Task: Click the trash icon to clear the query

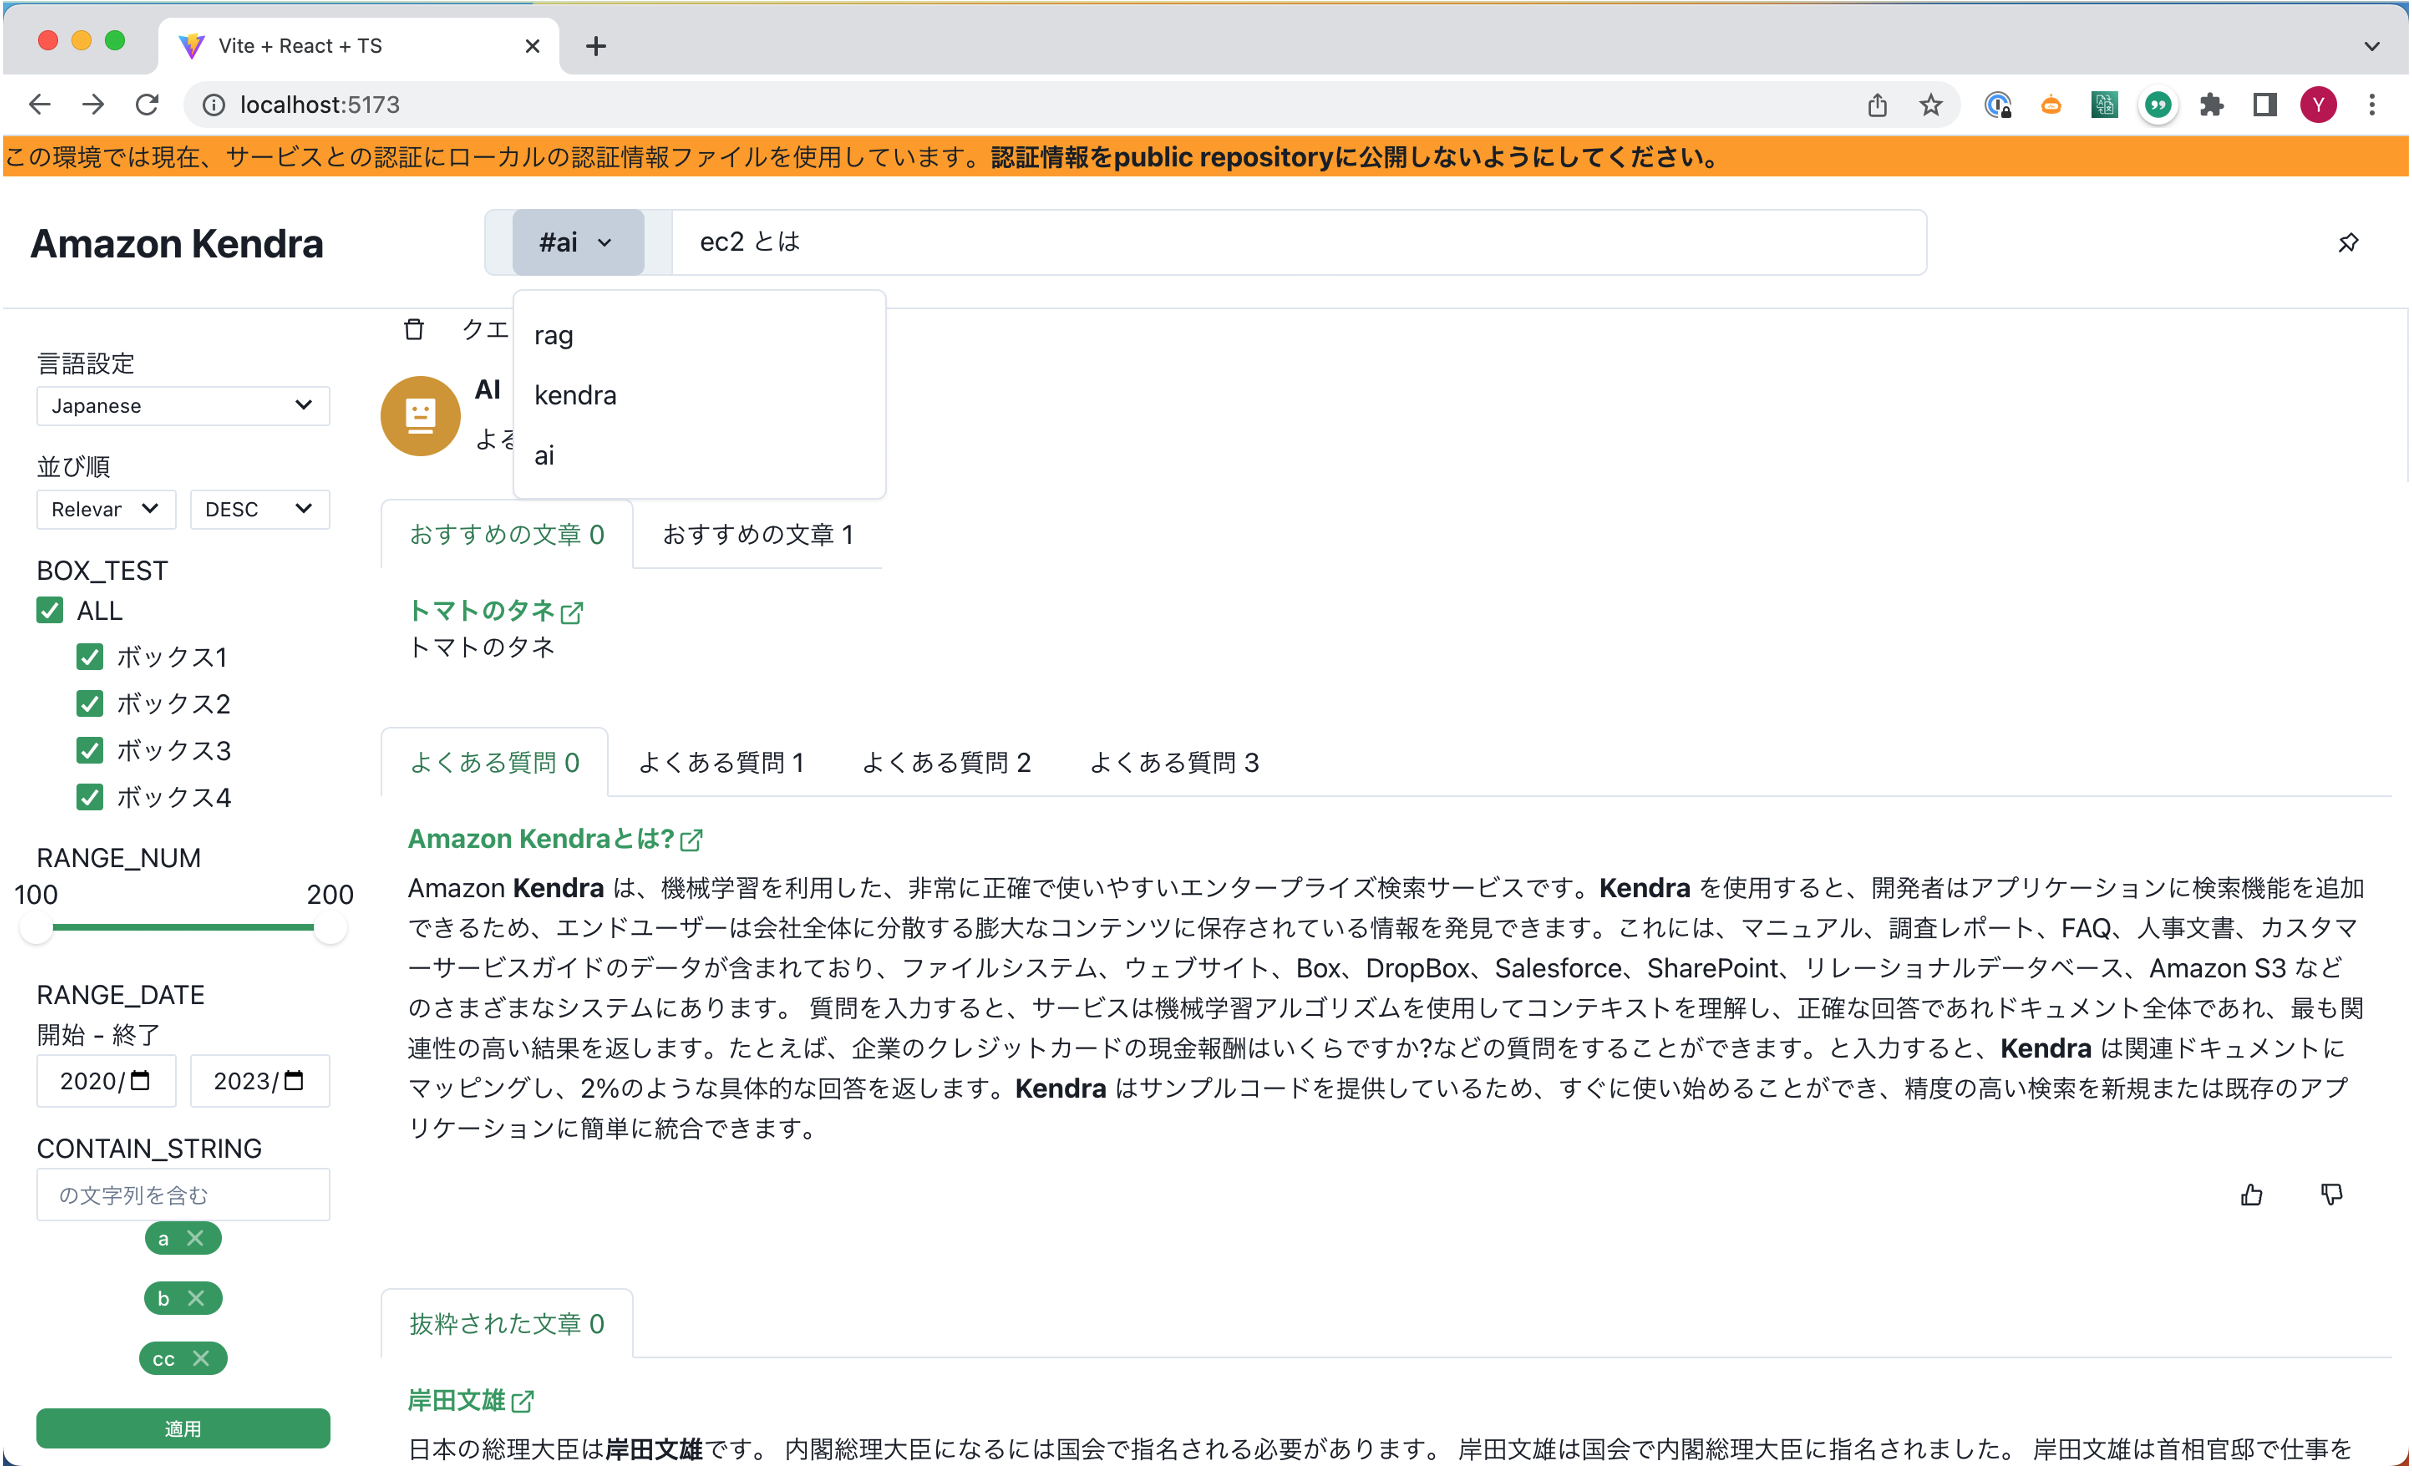Action: pos(414,330)
